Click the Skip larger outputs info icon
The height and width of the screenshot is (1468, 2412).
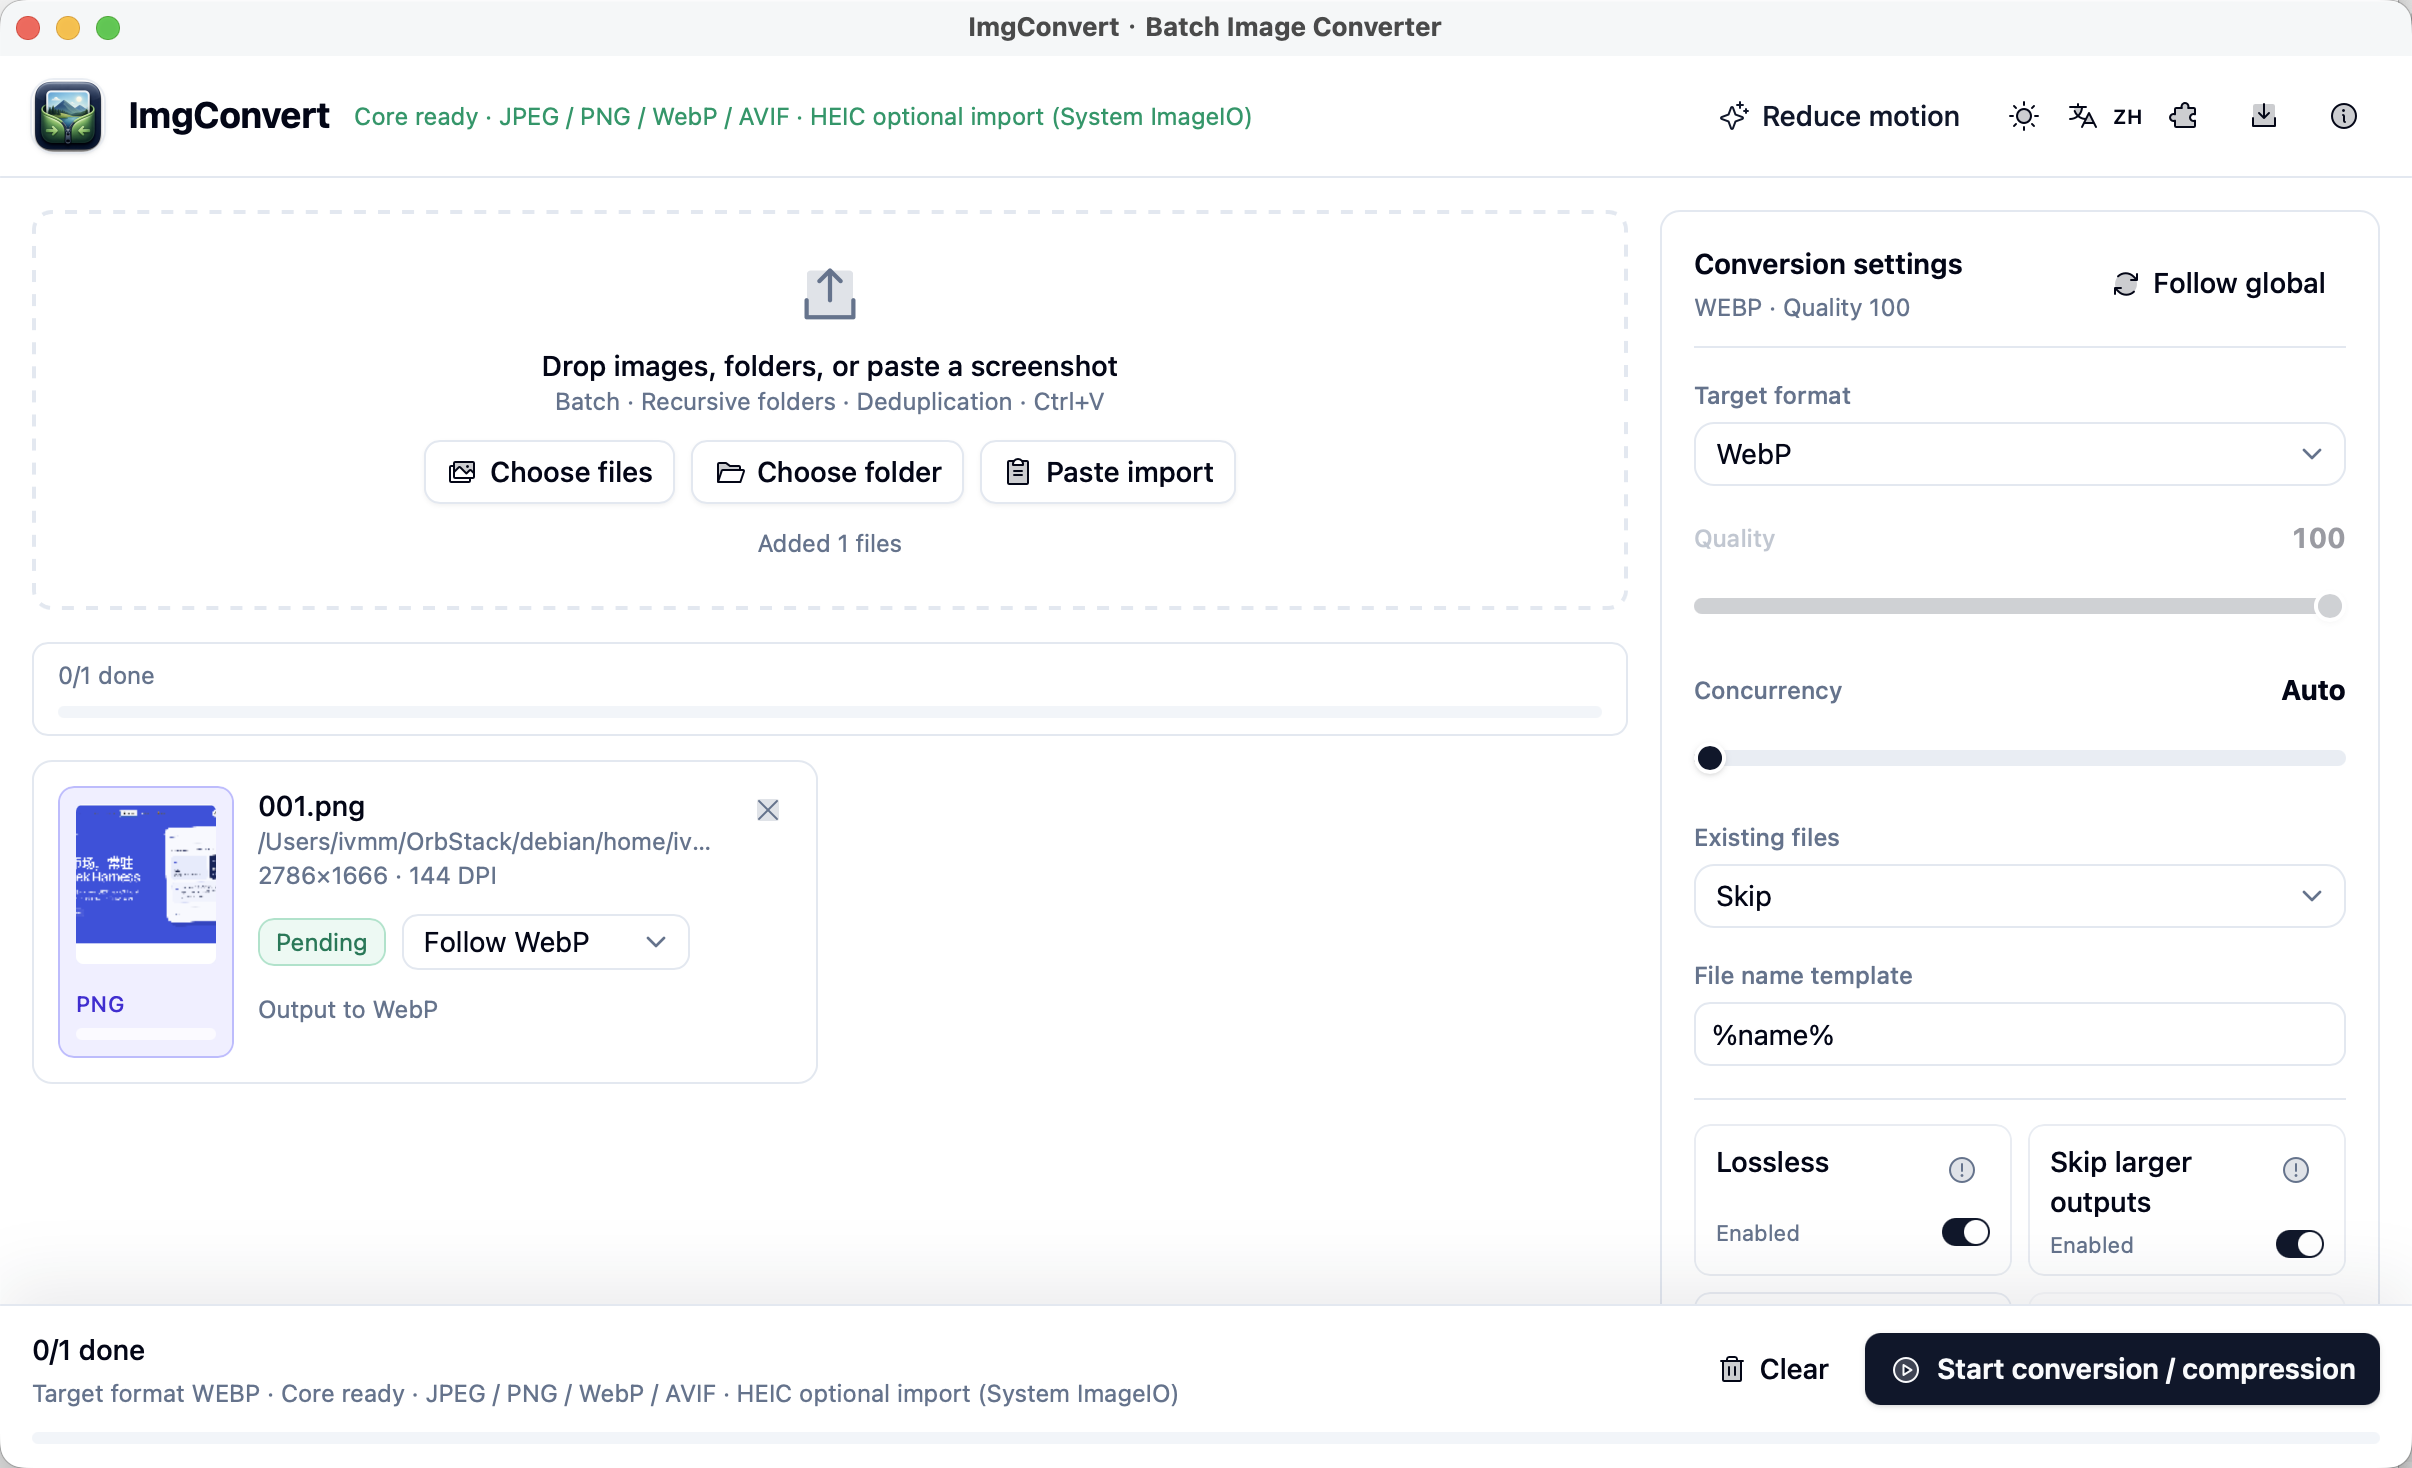point(2296,1169)
